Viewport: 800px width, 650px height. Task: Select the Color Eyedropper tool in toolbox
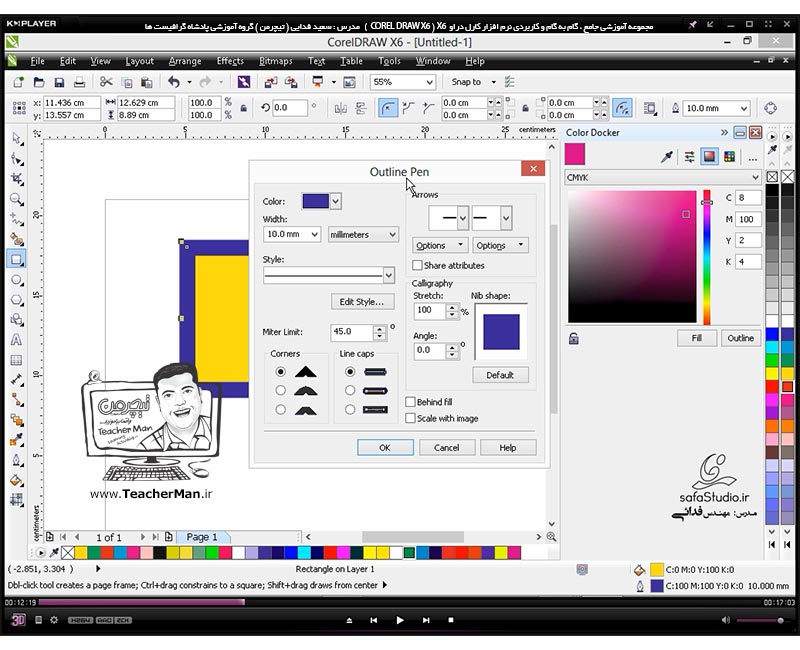tap(17, 440)
